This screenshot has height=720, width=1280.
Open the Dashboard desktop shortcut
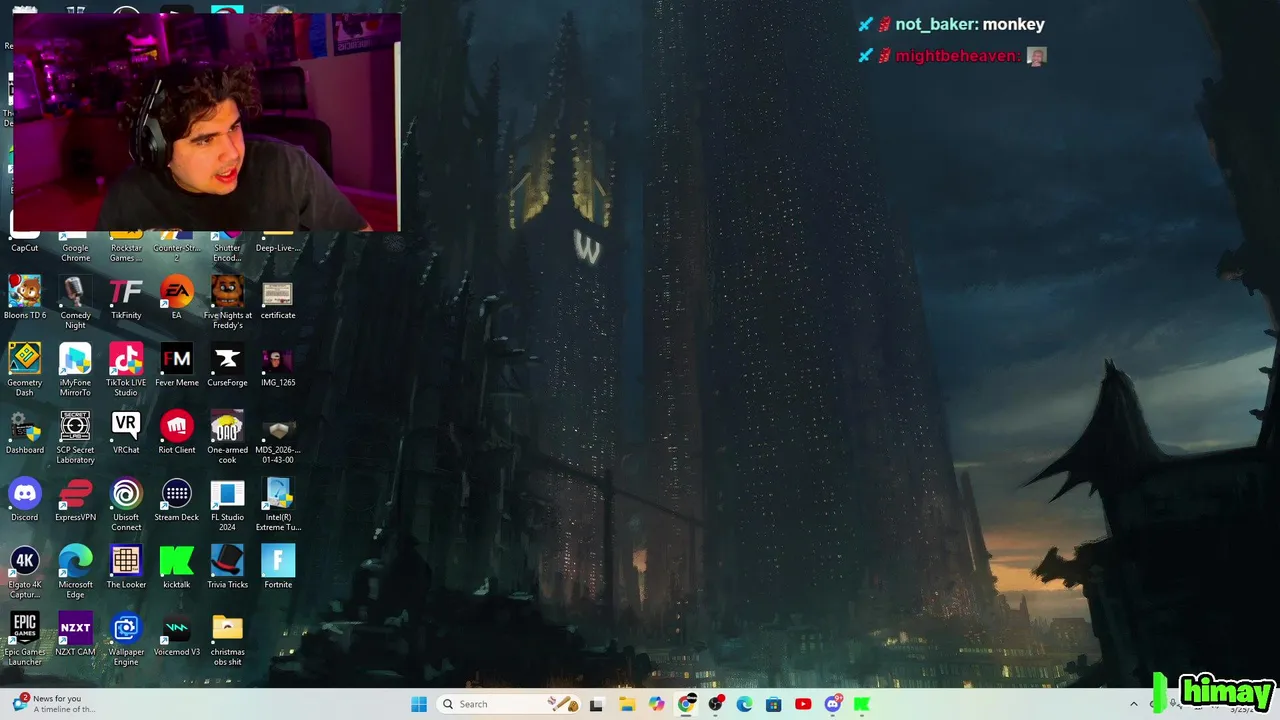click(x=25, y=432)
